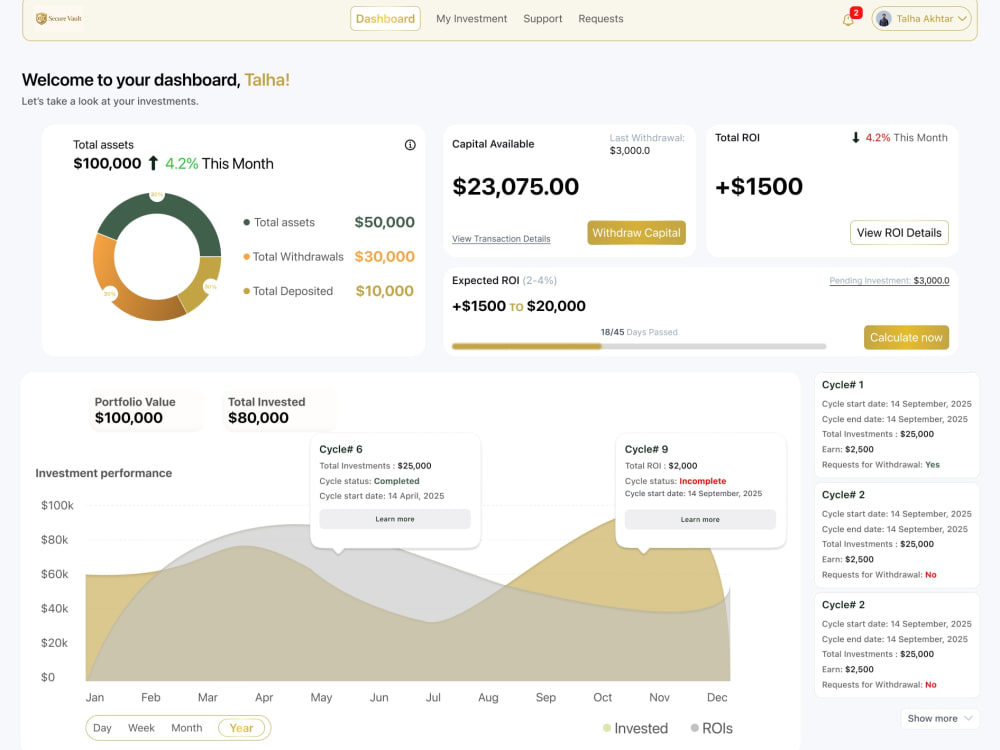Click the Calculate now button

click(906, 337)
